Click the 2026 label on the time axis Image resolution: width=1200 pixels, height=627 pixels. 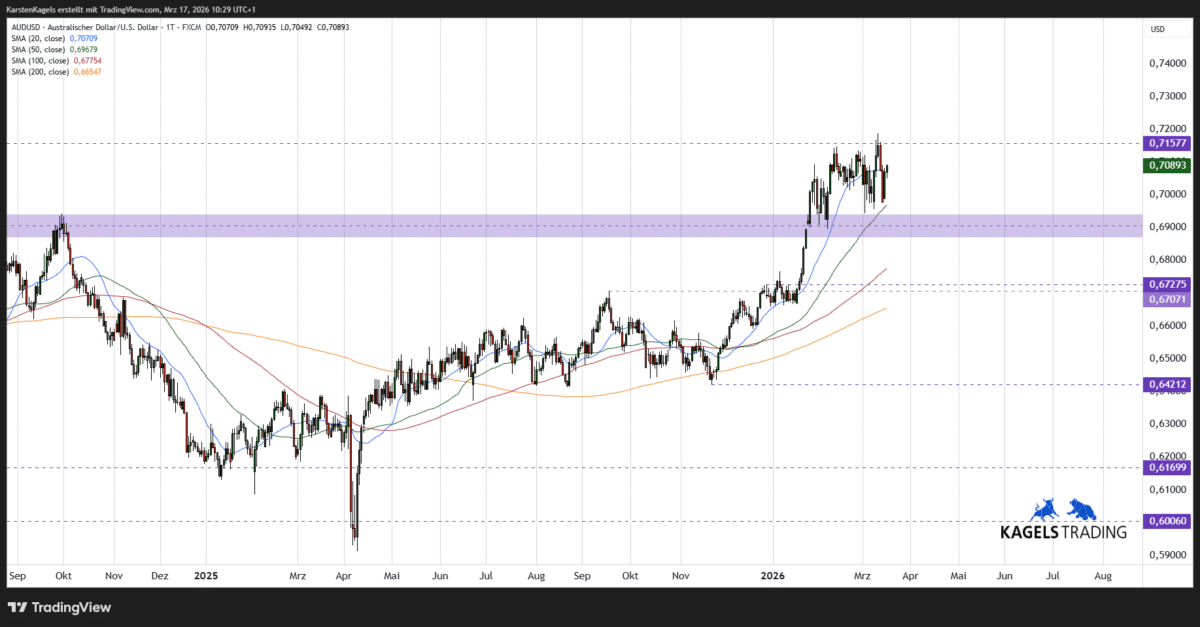773,576
